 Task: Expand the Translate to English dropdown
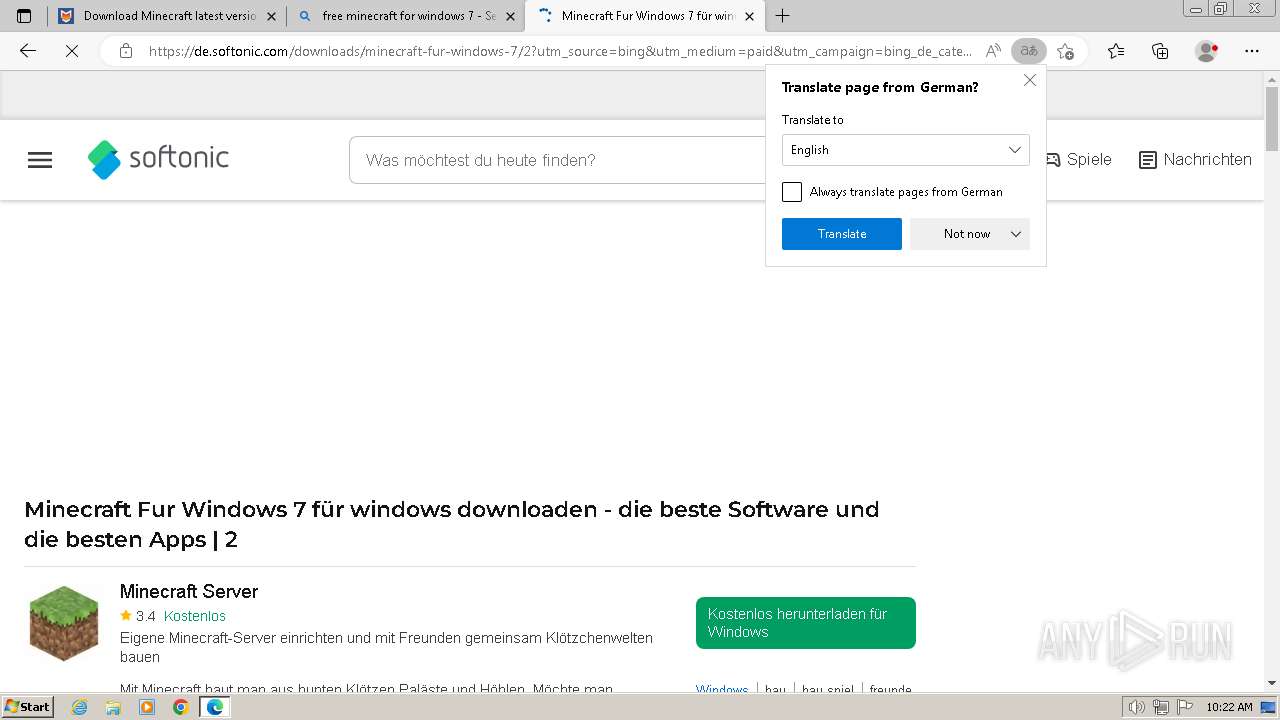906,150
